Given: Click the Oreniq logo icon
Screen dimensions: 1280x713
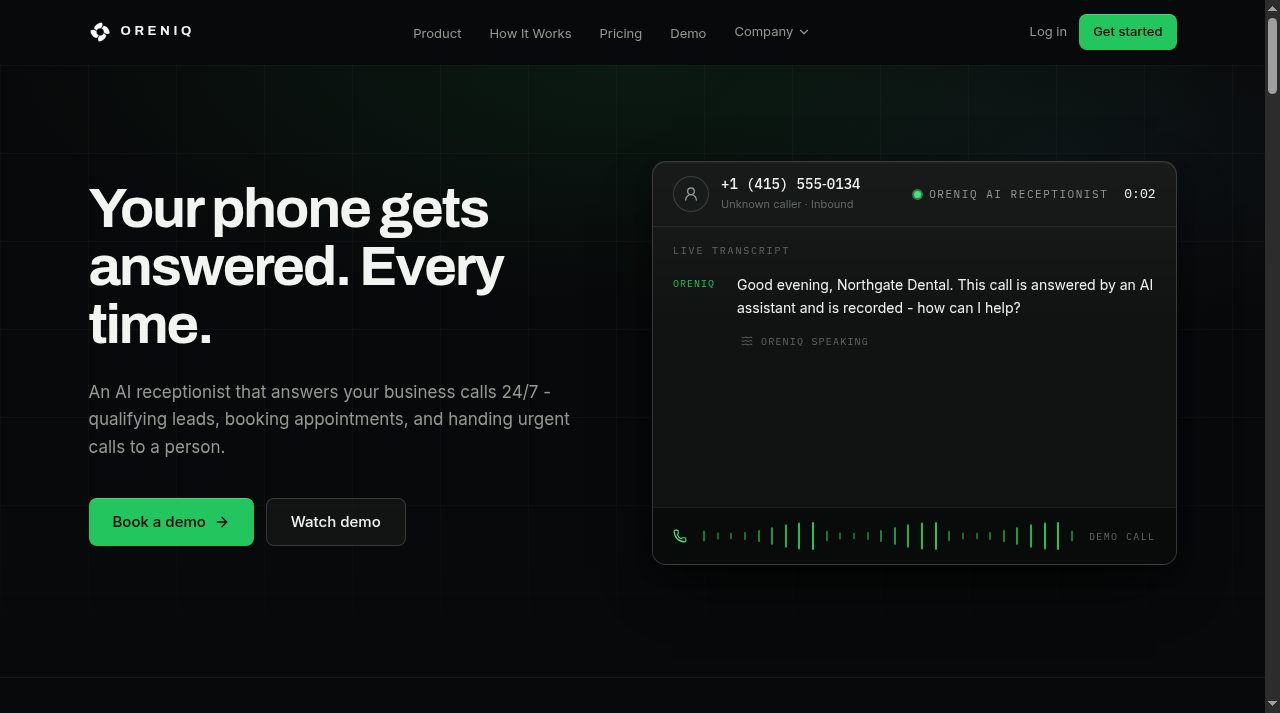Looking at the screenshot, I should [99, 32].
